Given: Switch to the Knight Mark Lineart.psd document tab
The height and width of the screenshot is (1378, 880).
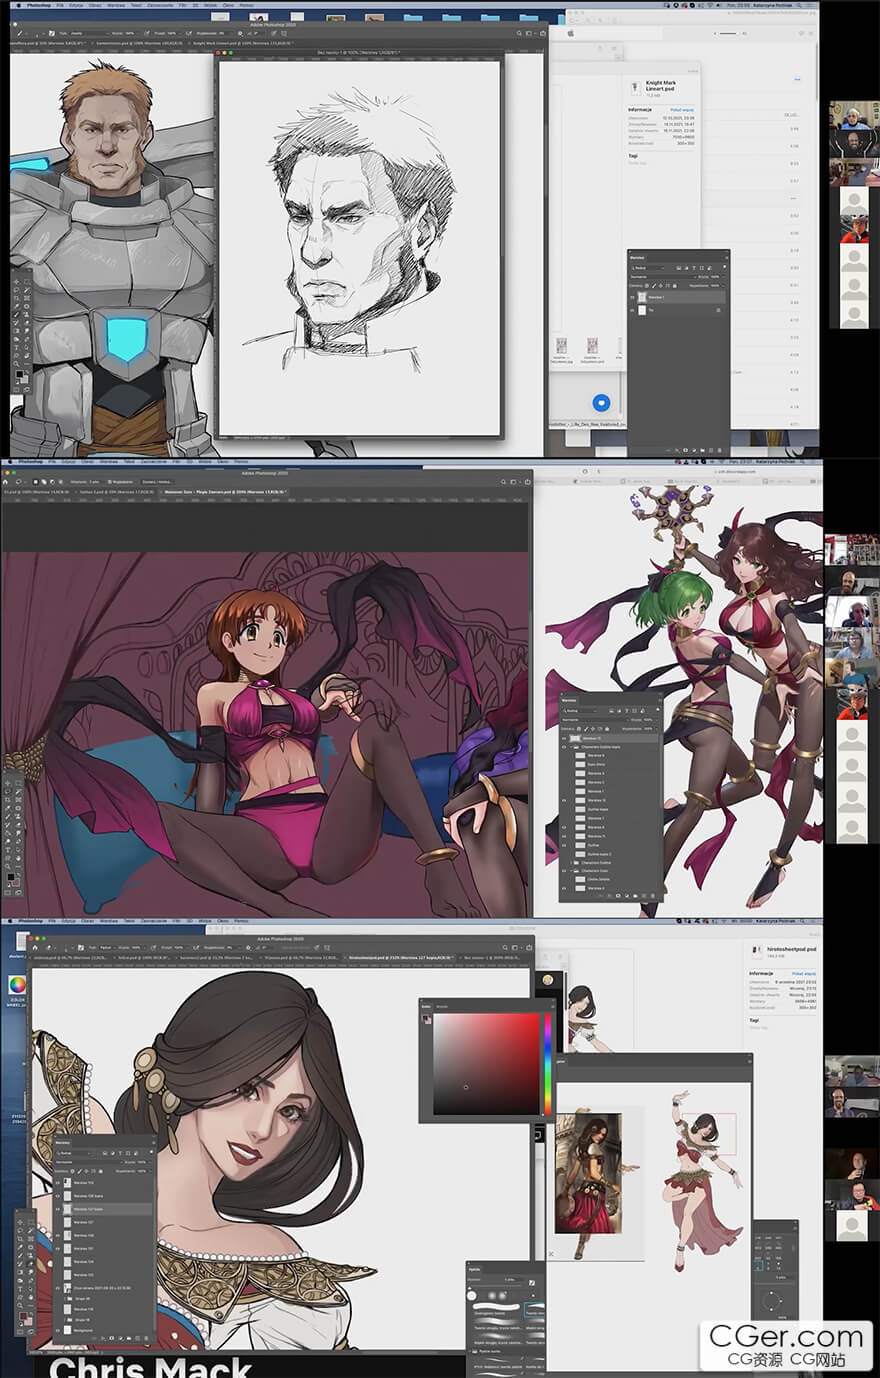Looking at the screenshot, I should (x=243, y=43).
